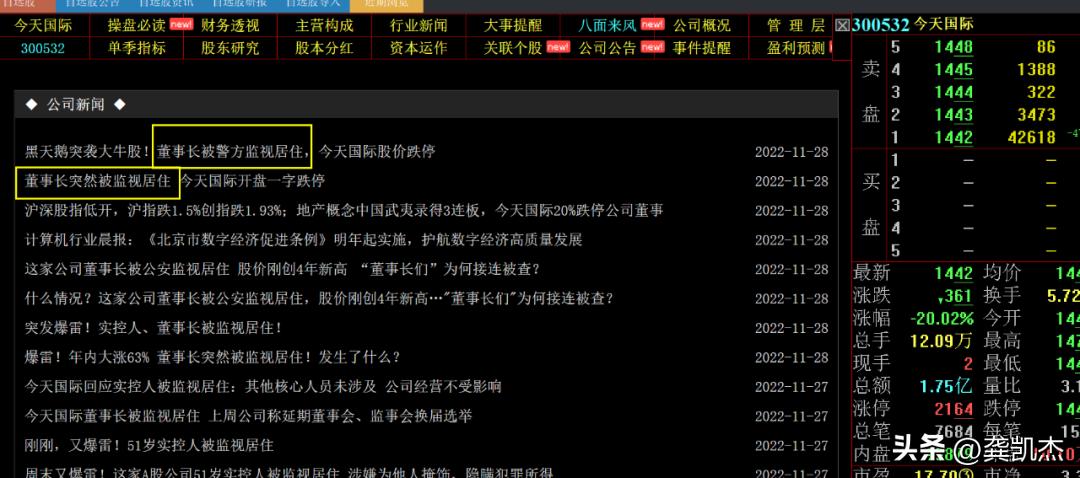Open the 财务透视 section
The image size is (1080, 478).
coord(230,26)
